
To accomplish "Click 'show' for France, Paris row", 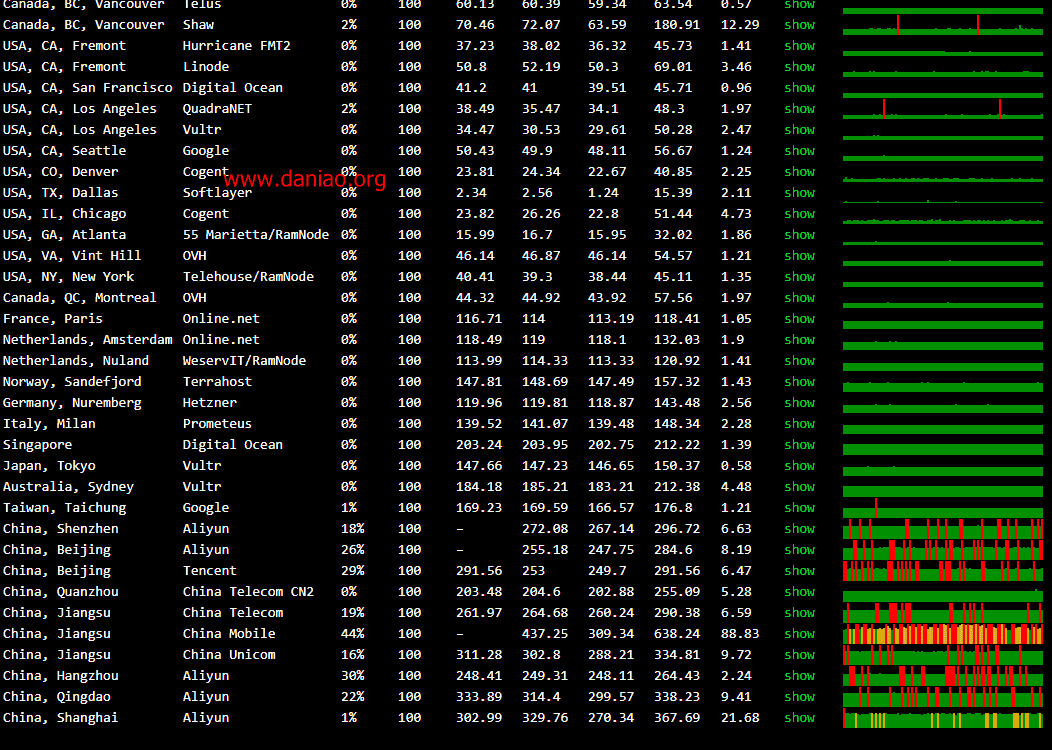I will coord(800,319).
